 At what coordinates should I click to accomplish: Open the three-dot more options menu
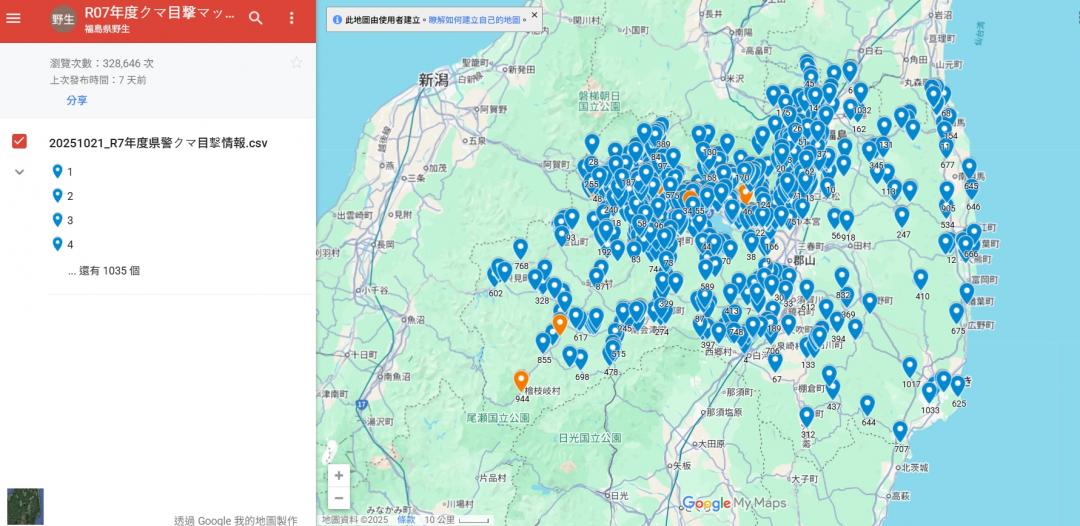[x=291, y=18]
